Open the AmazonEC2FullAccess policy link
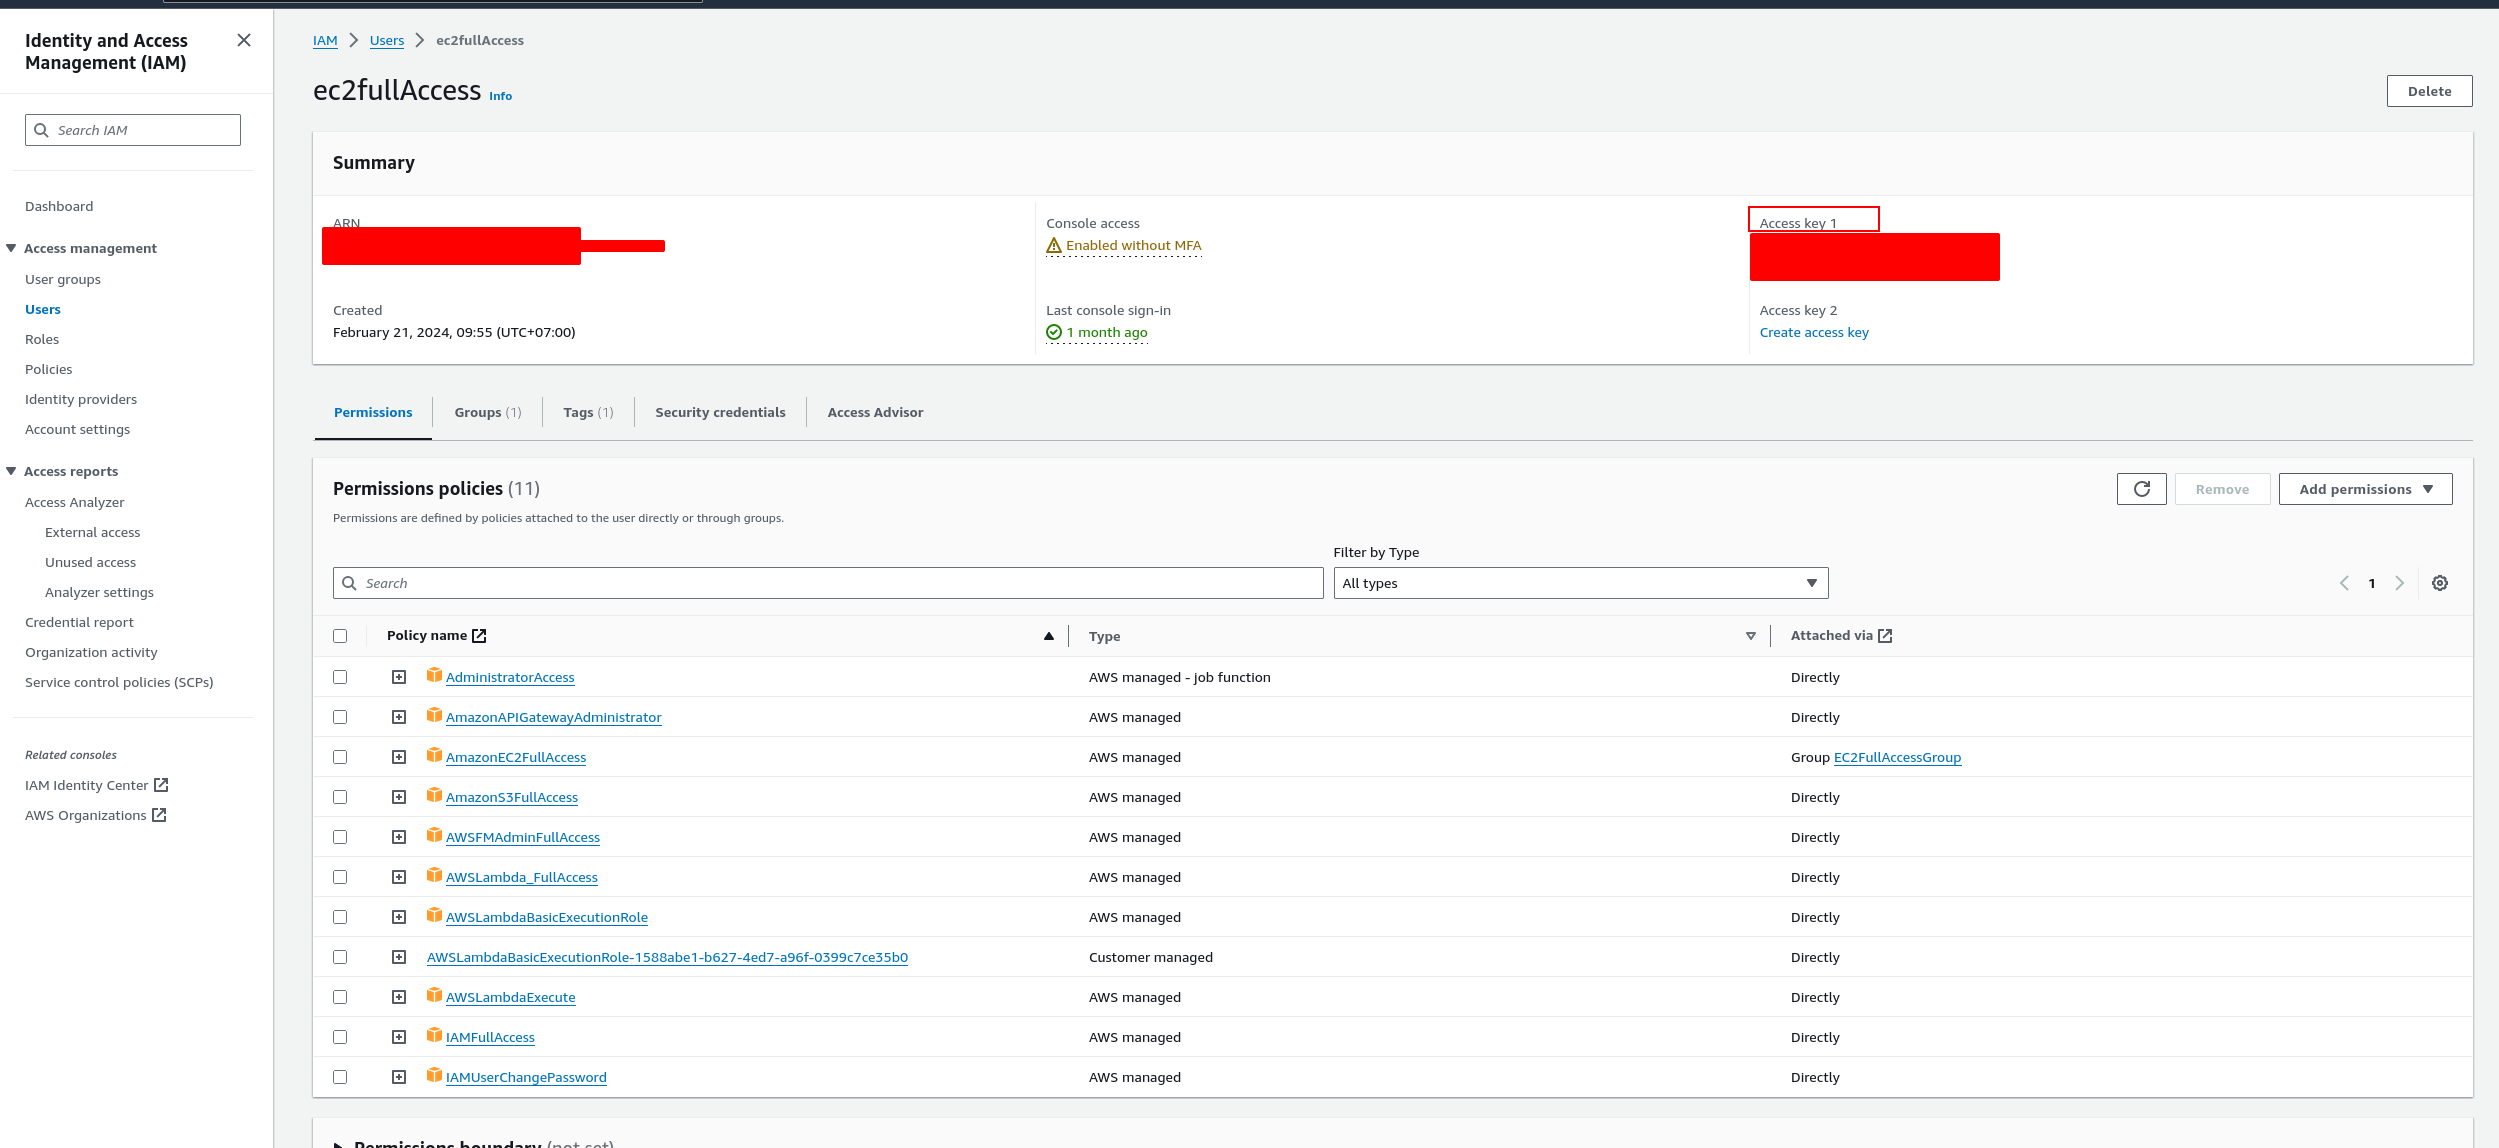The image size is (2499, 1148). point(516,757)
